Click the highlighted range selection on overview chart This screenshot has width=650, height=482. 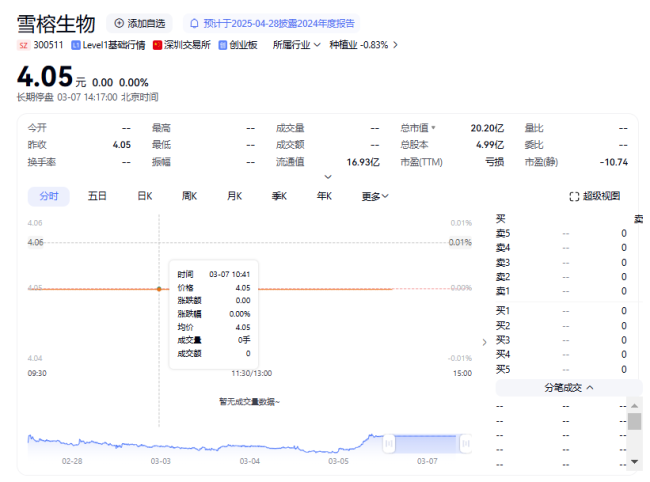click(427, 444)
